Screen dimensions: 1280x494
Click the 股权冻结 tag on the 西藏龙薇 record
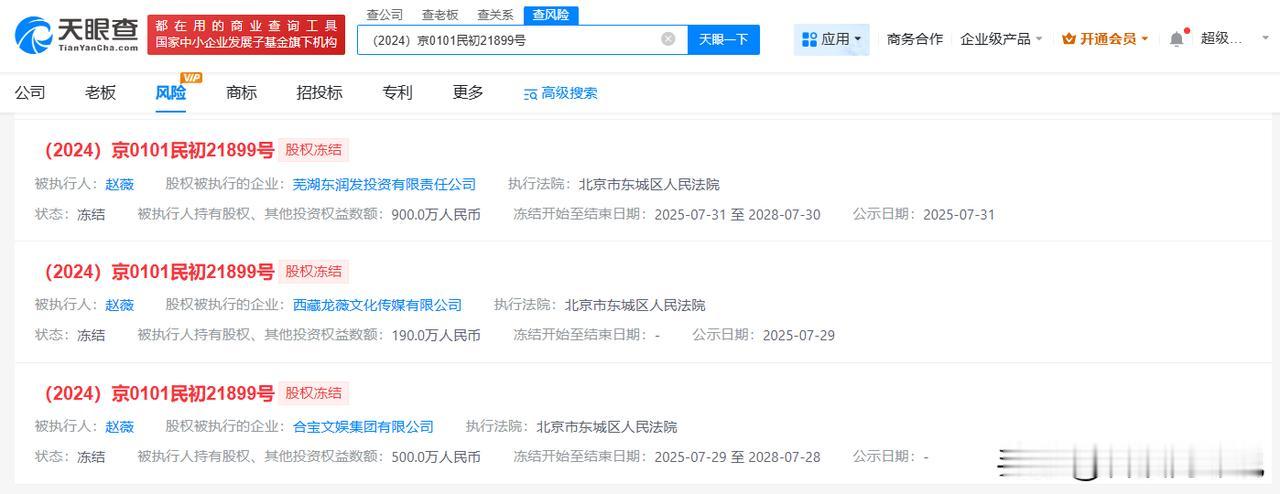(x=313, y=271)
